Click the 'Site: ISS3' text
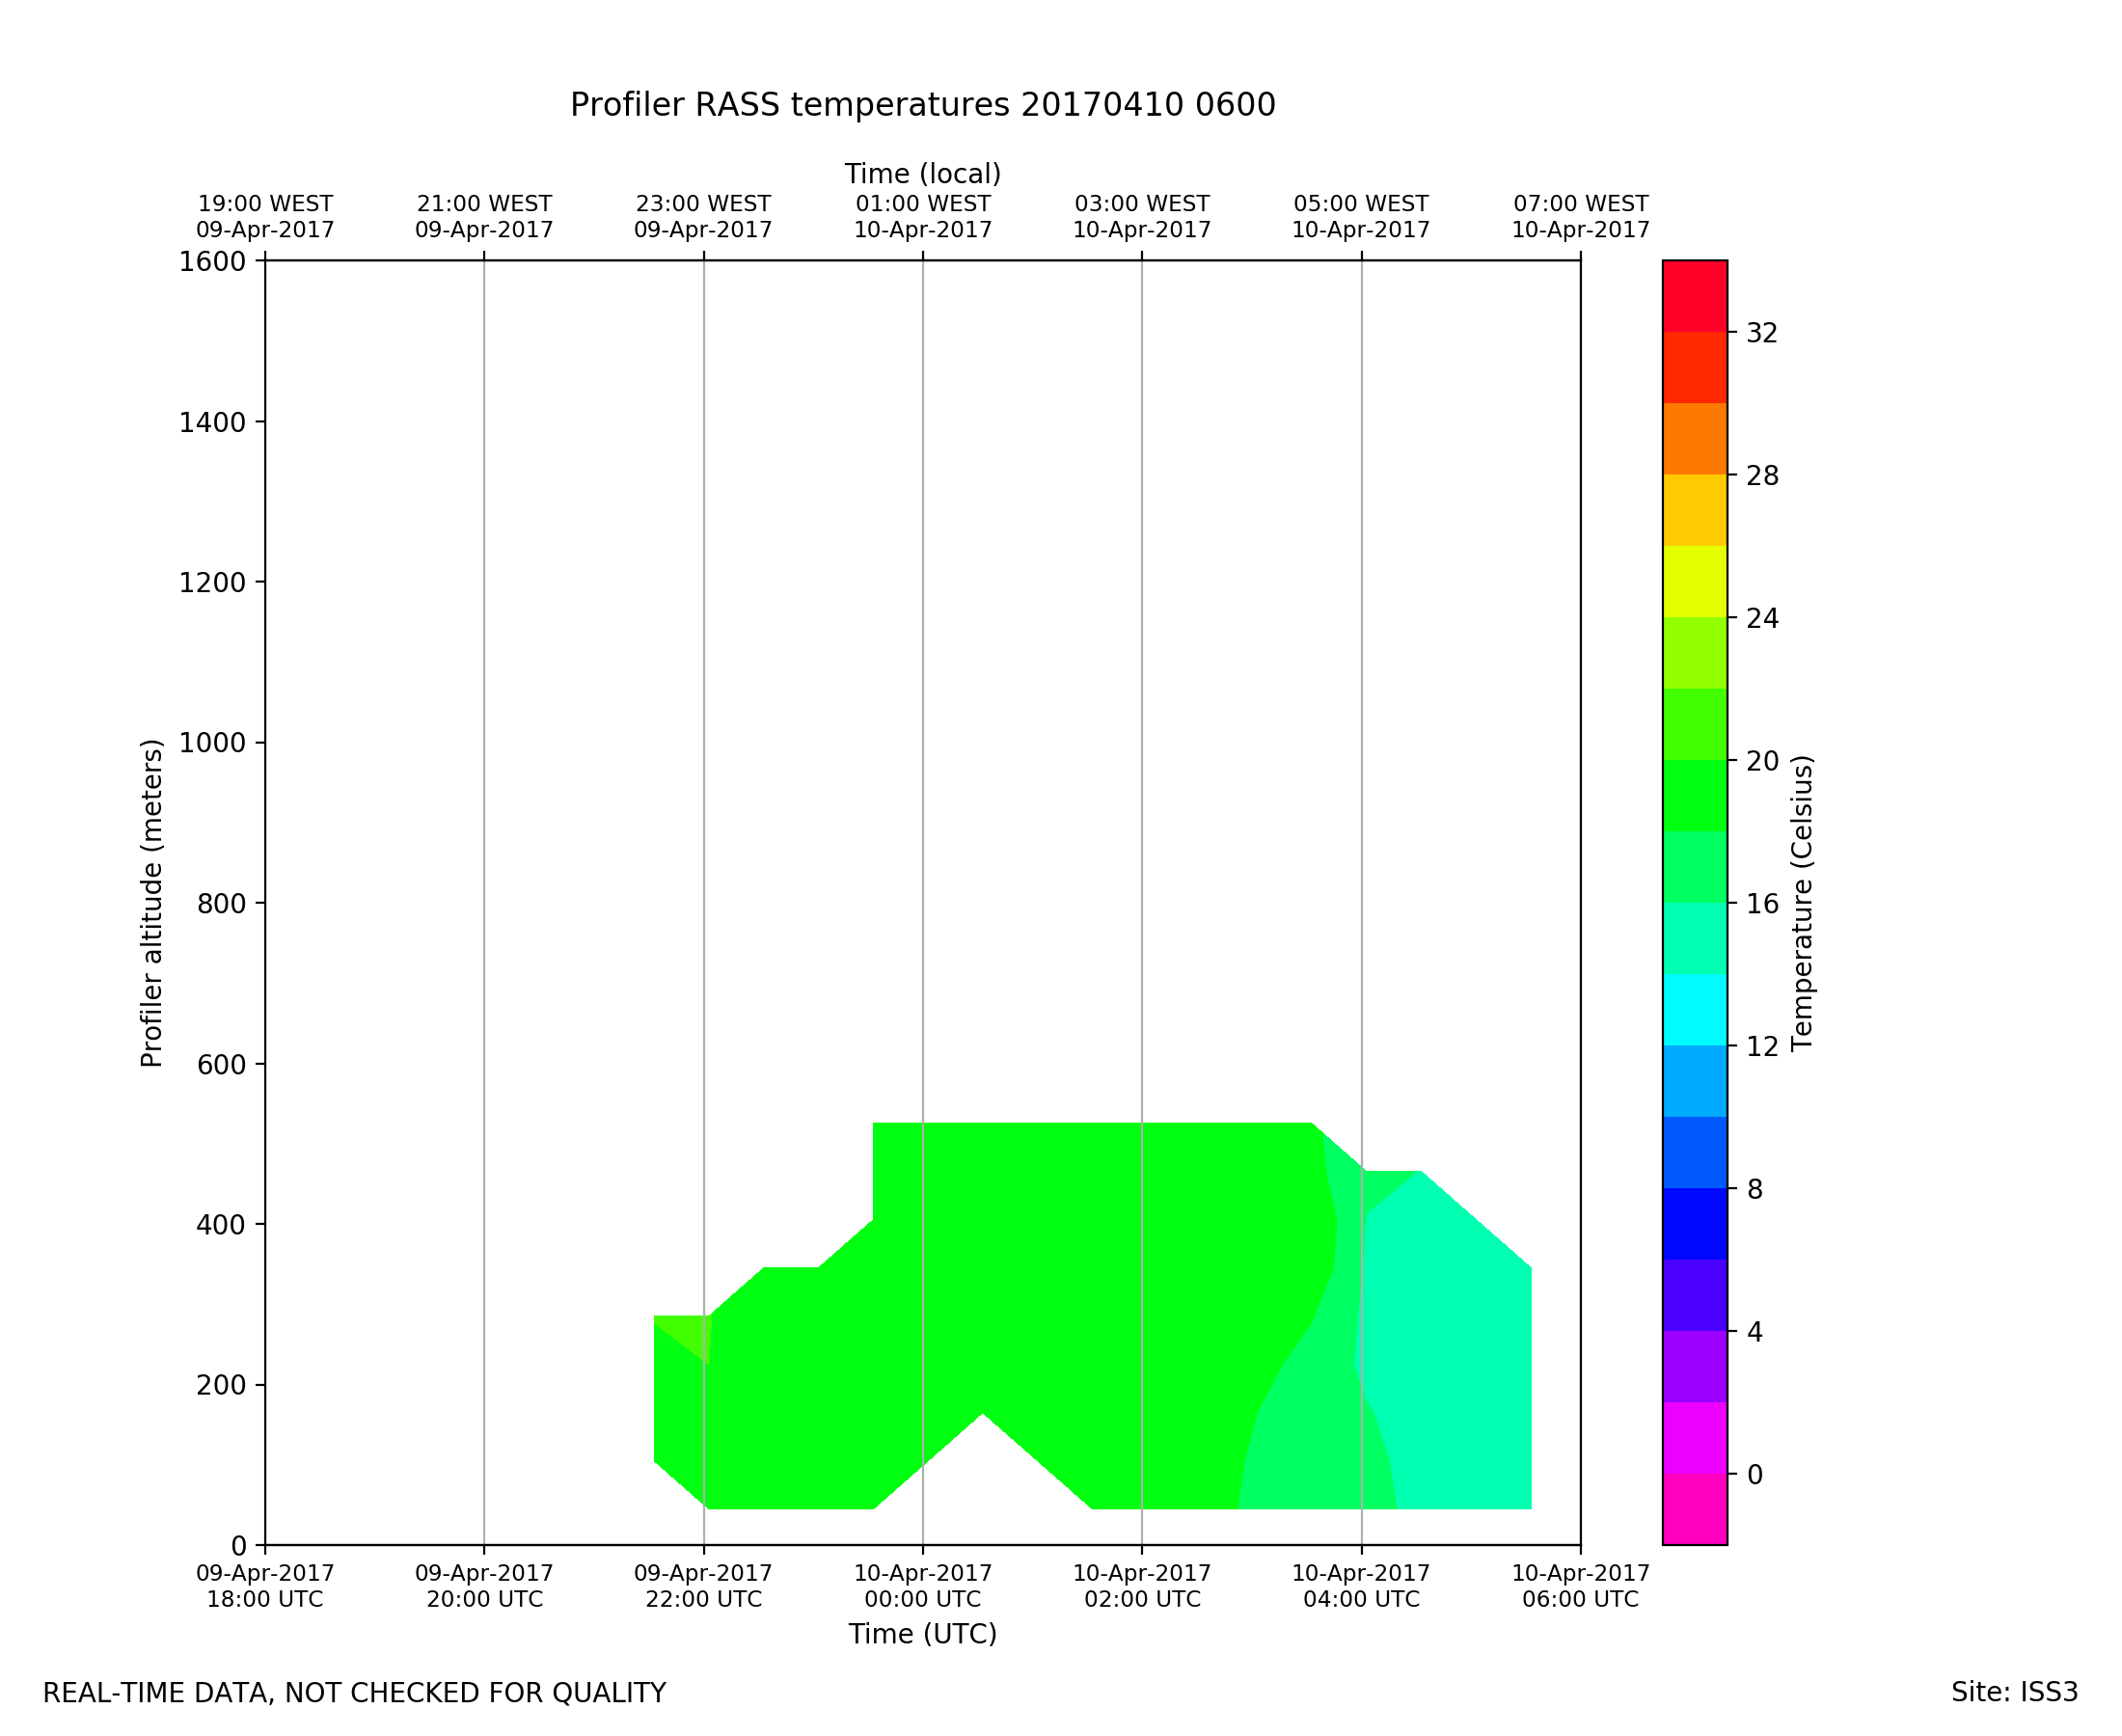 pos(2014,1693)
